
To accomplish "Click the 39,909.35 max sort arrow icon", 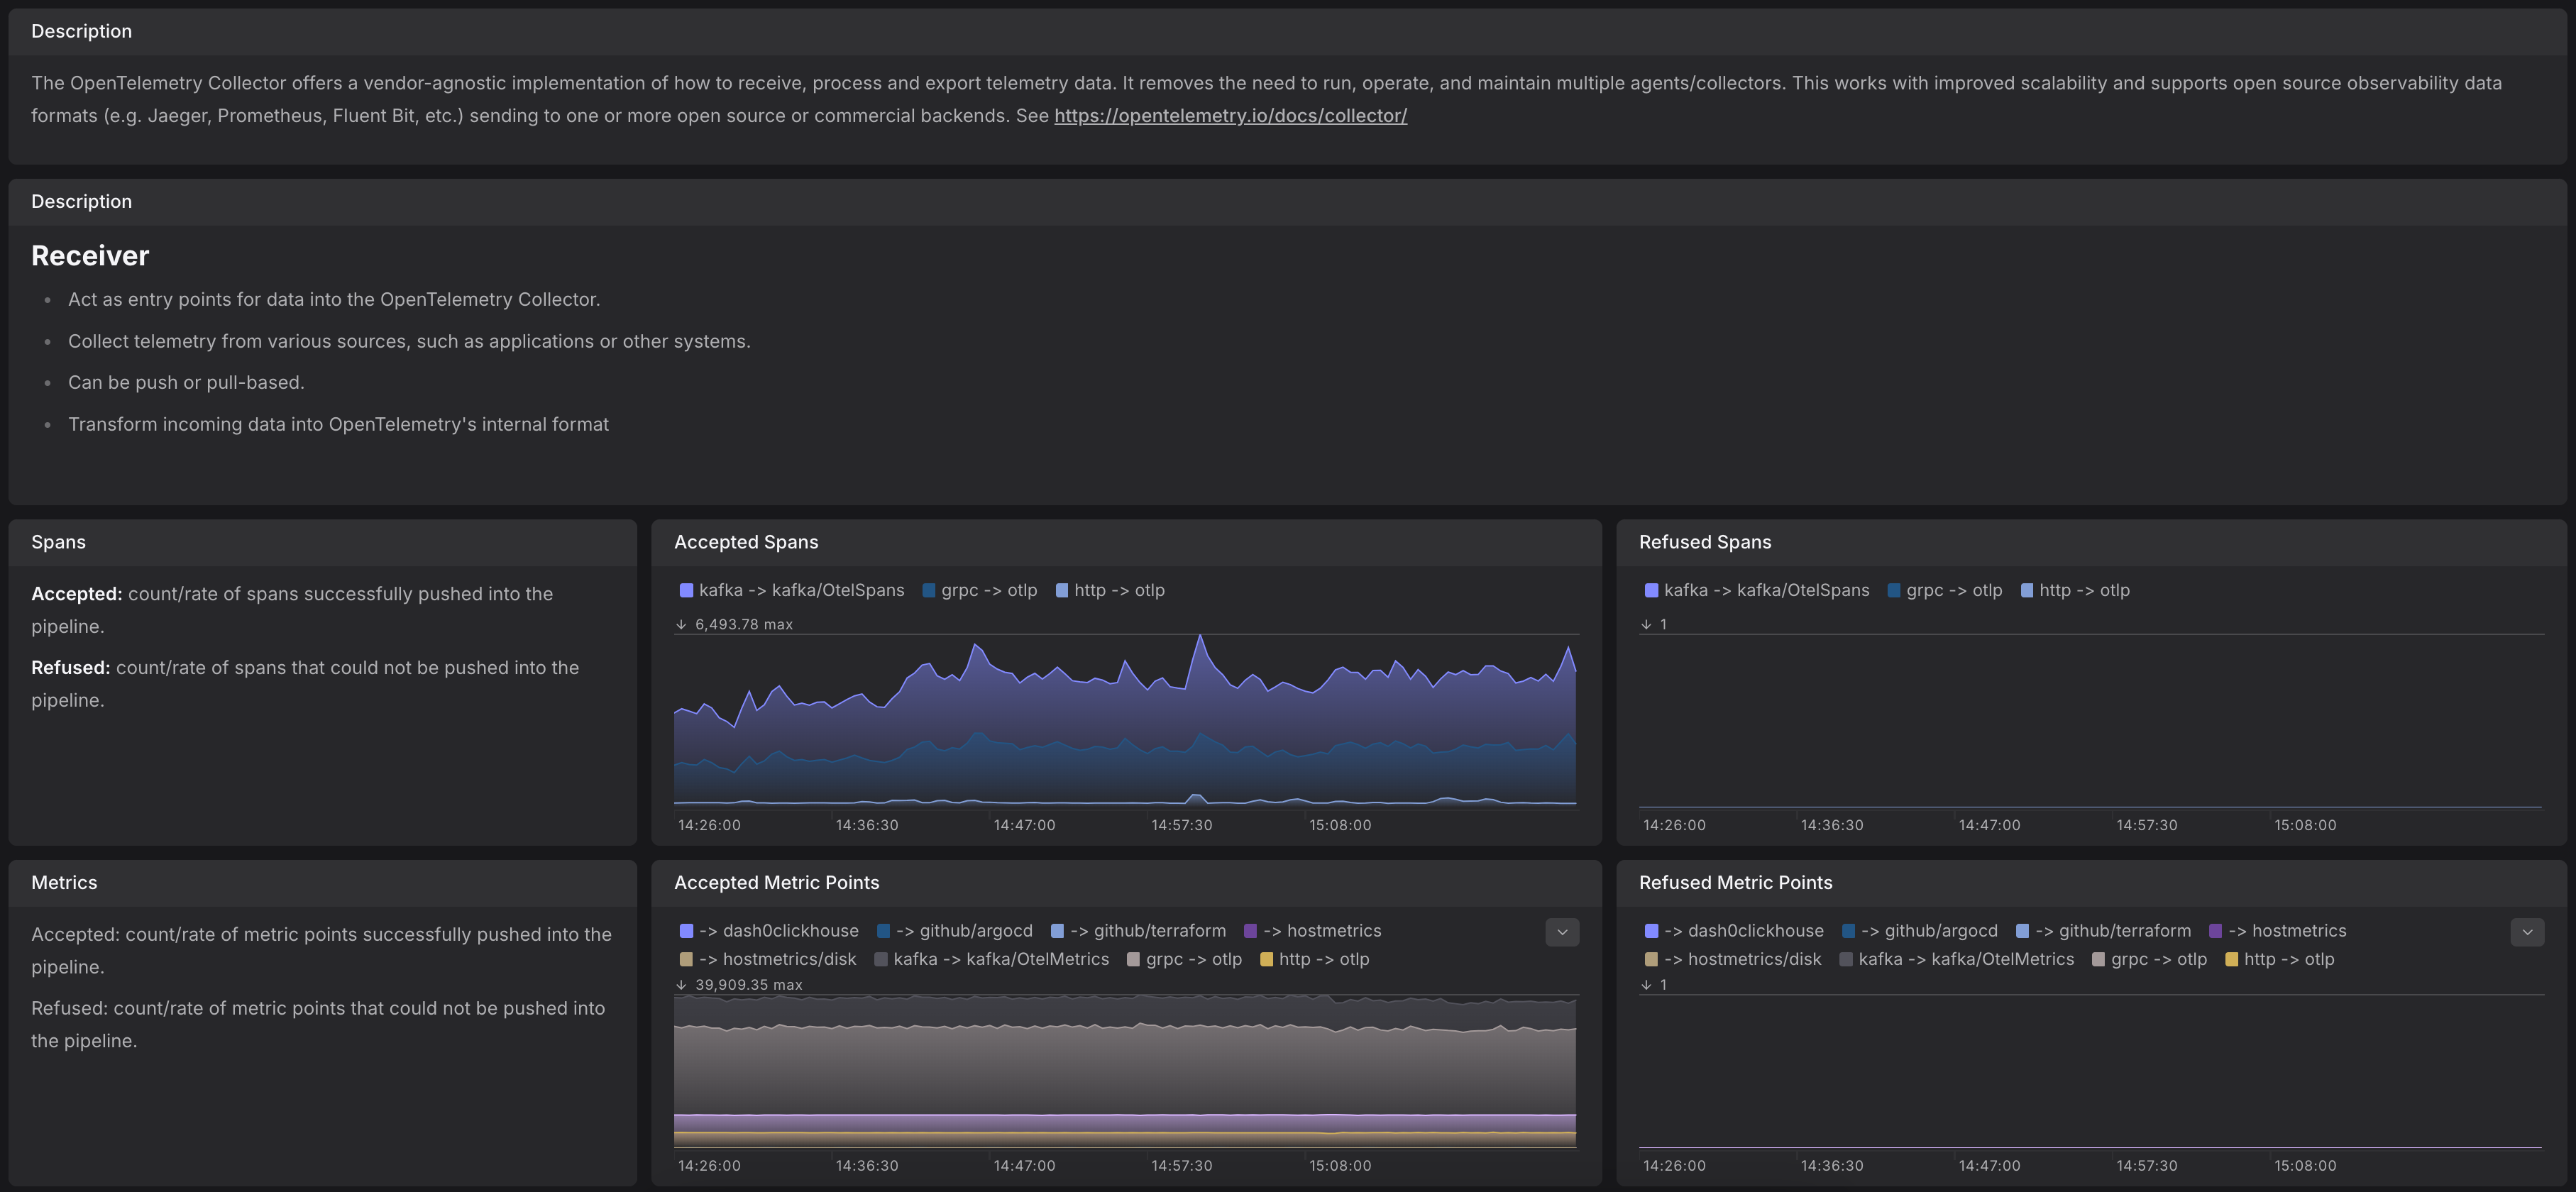I will pyautogui.click(x=681, y=985).
